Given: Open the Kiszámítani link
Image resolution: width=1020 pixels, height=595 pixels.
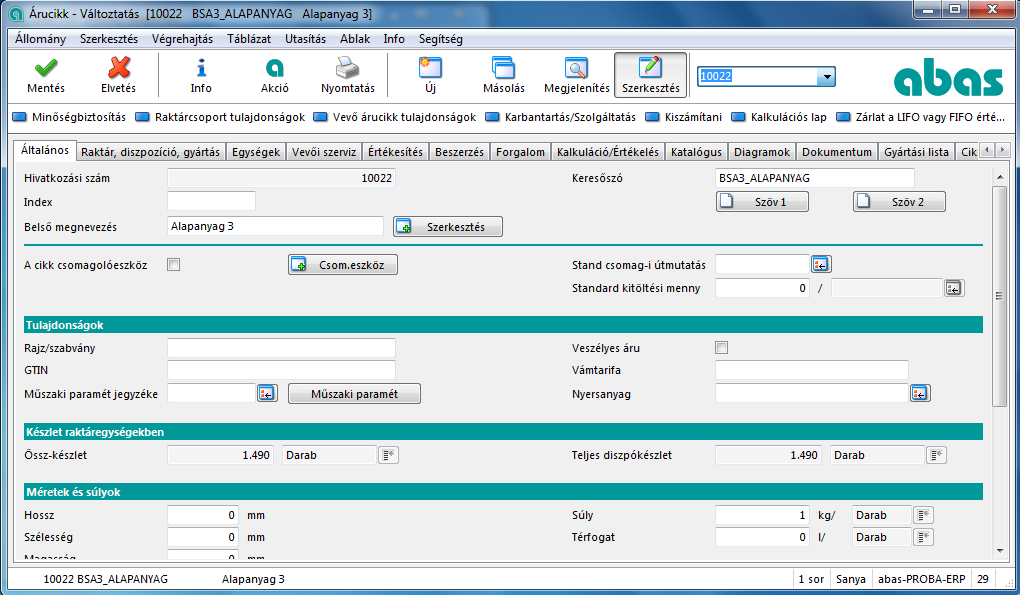Looking at the screenshot, I should tap(684, 117).
